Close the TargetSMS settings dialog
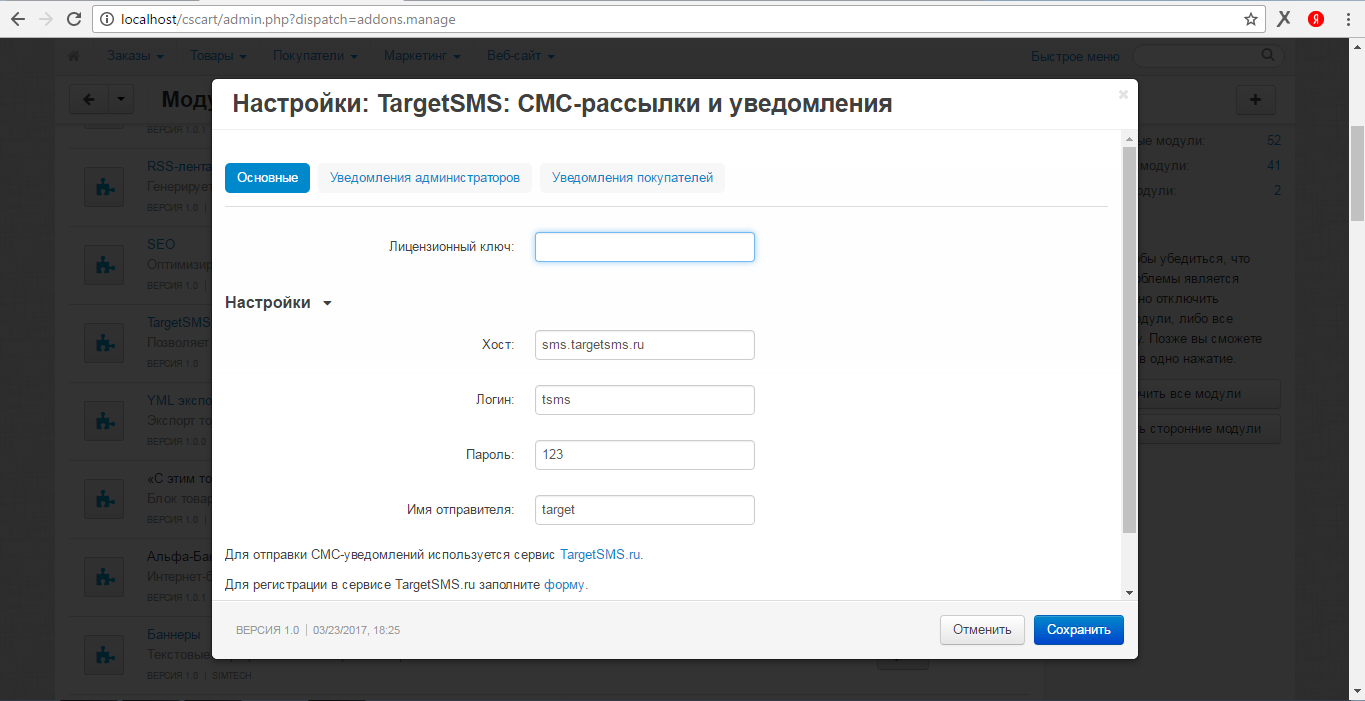1365x701 pixels. (x=1123, y=94)
